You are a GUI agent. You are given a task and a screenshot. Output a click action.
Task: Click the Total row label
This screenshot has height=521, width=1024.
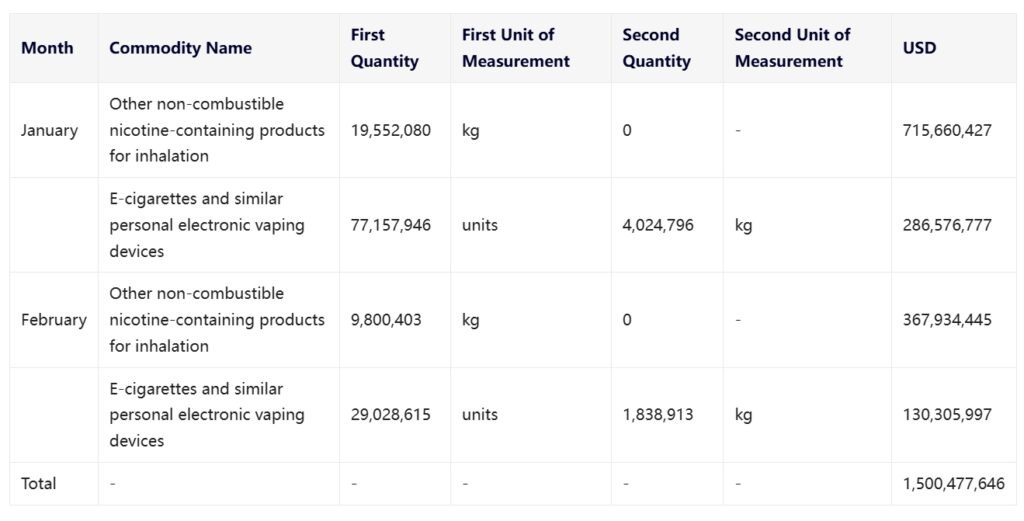coord(39,484)
